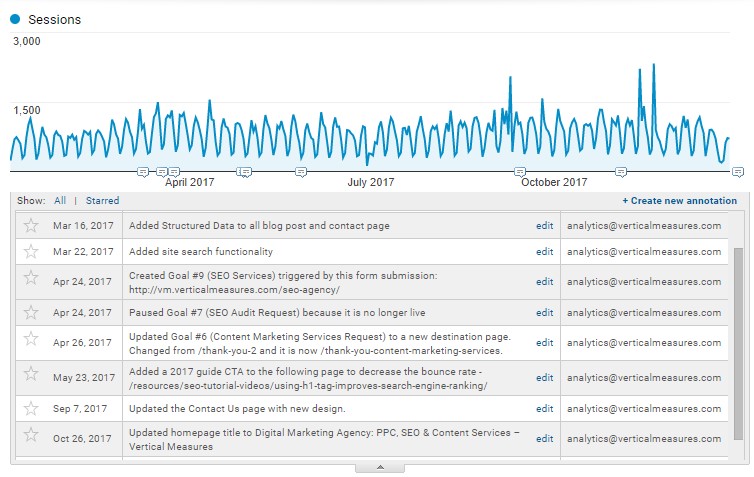This screenshot has width=754, height=477.
Task: Edit the homepage title annotation
Action: 544,439
